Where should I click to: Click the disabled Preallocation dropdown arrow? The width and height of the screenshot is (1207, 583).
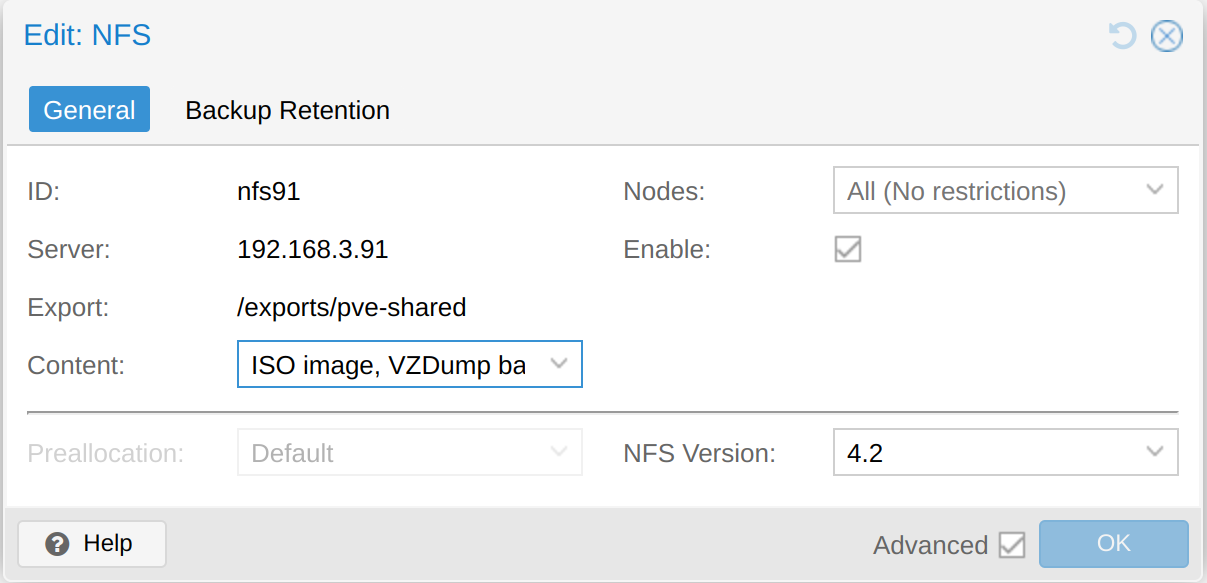click(x=559, y=453)
